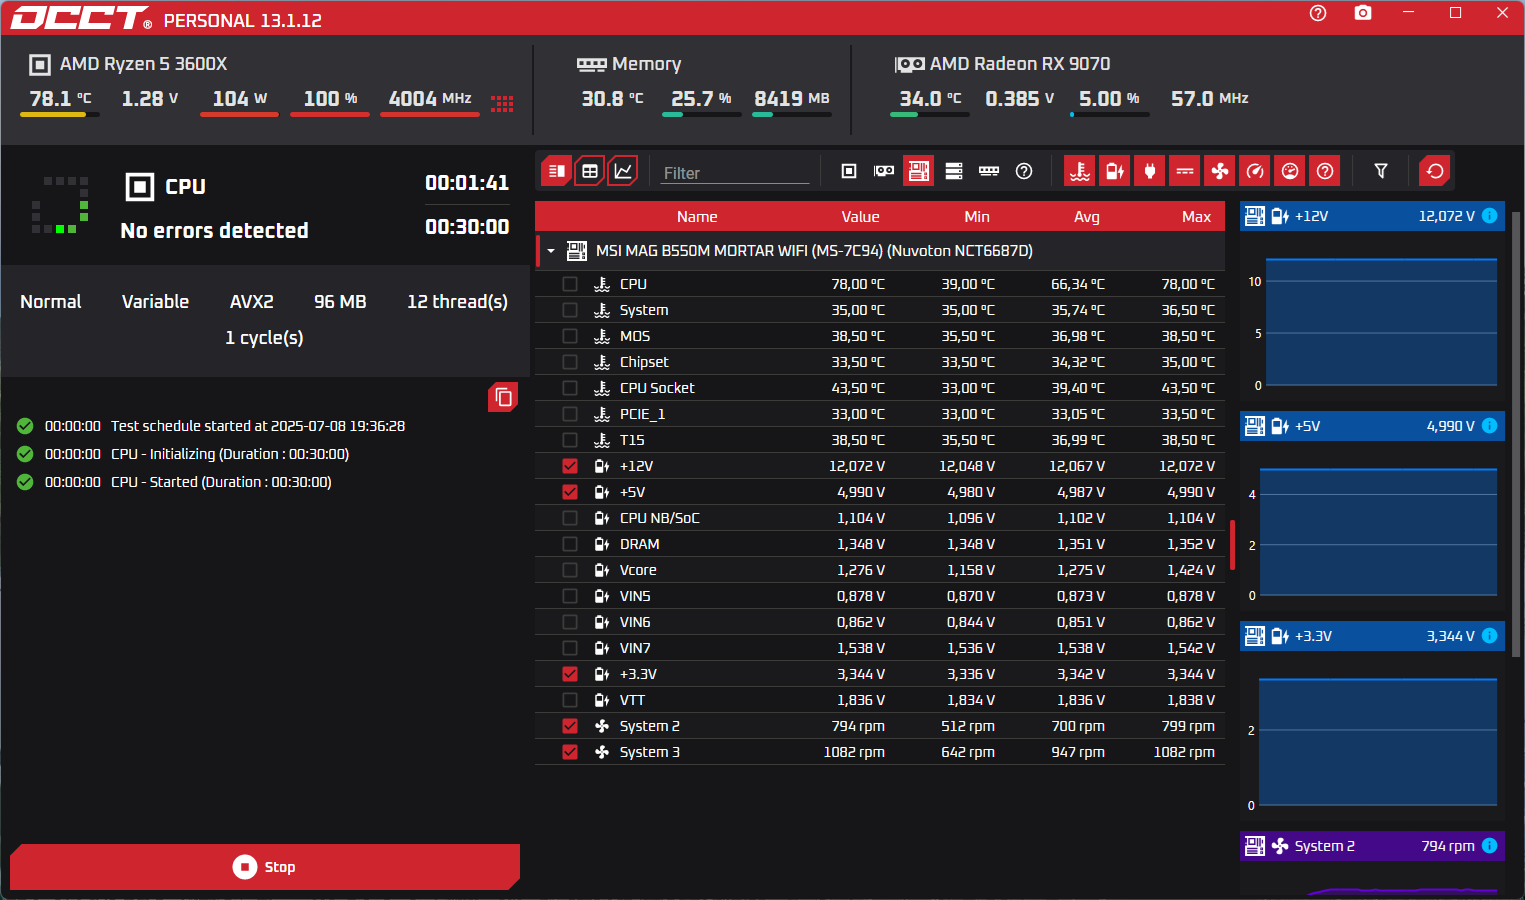Uncheck the +5V voltage checkbox

click(x=570, y=492)
